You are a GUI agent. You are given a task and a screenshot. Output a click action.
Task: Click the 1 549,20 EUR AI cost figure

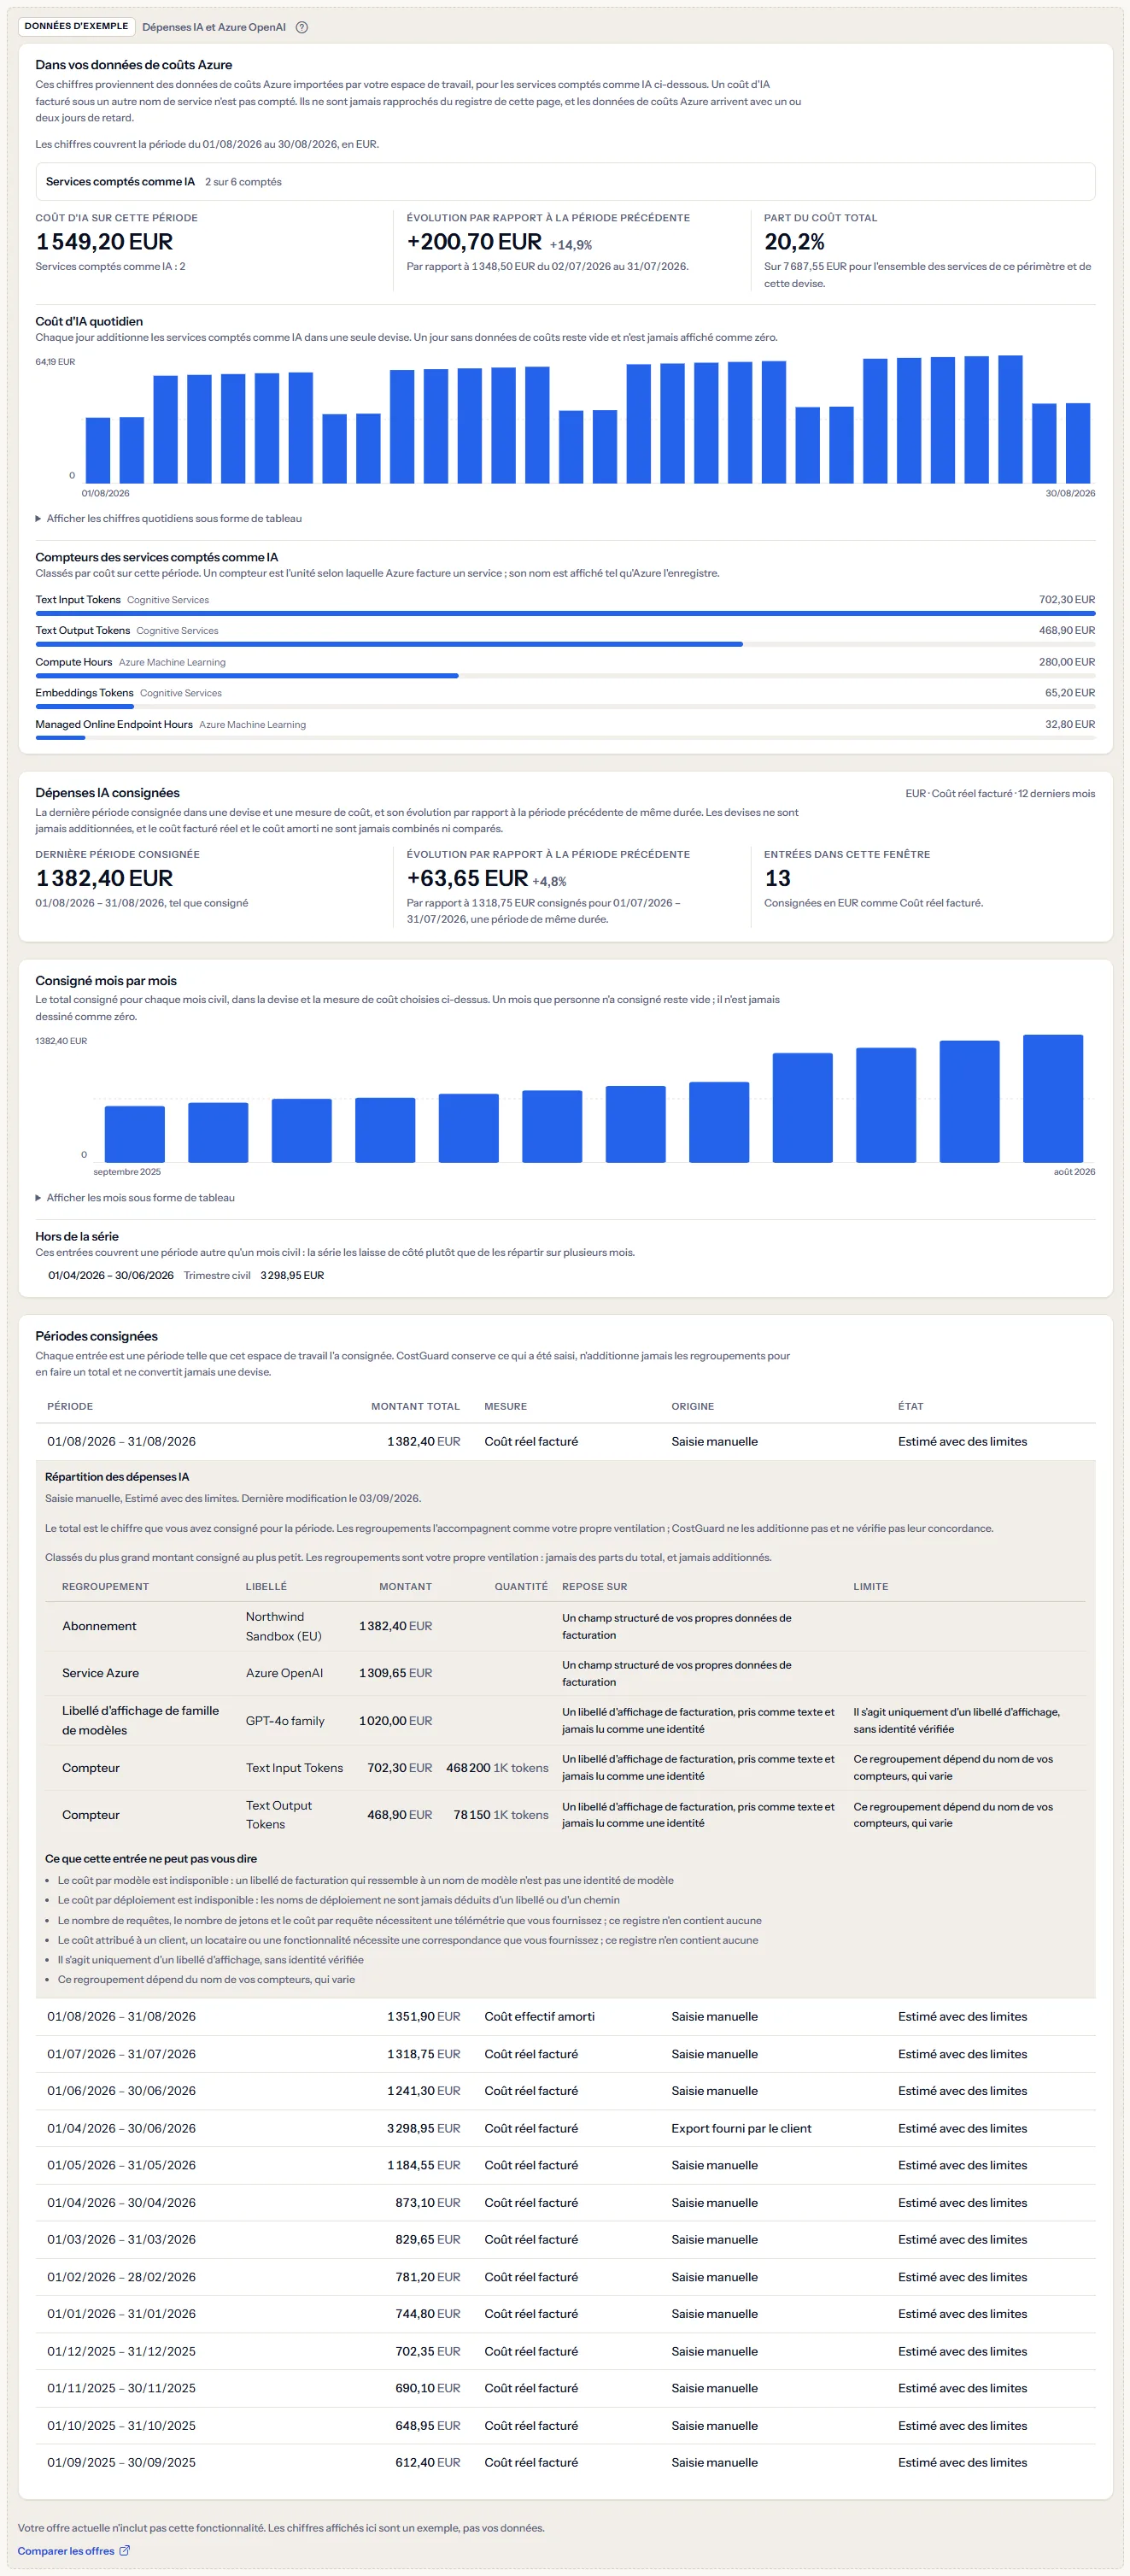[104, 242]
